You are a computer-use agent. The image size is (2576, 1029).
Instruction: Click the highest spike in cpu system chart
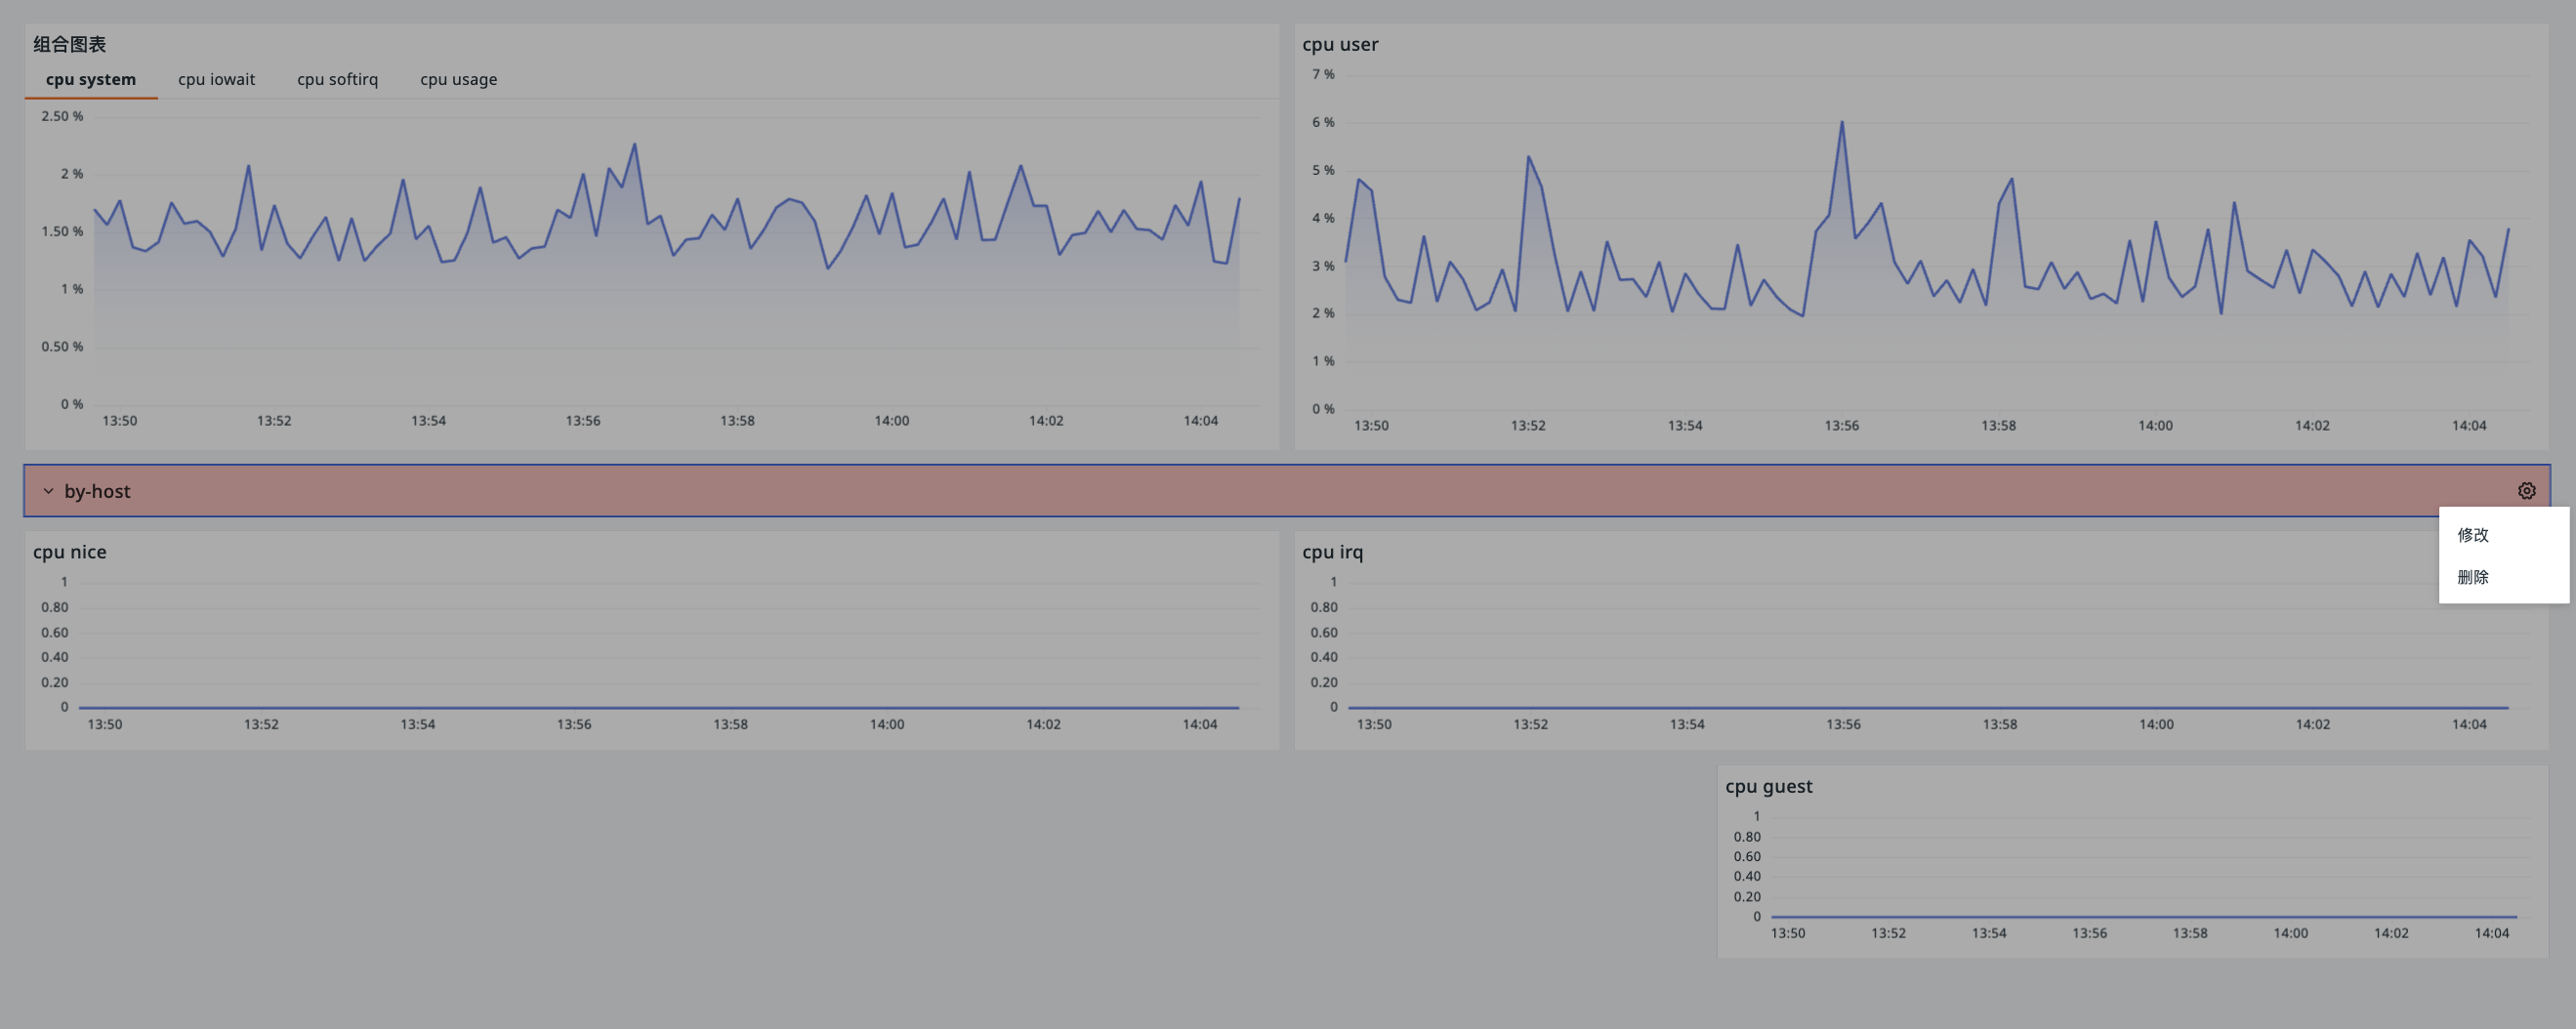coord(634,145)
